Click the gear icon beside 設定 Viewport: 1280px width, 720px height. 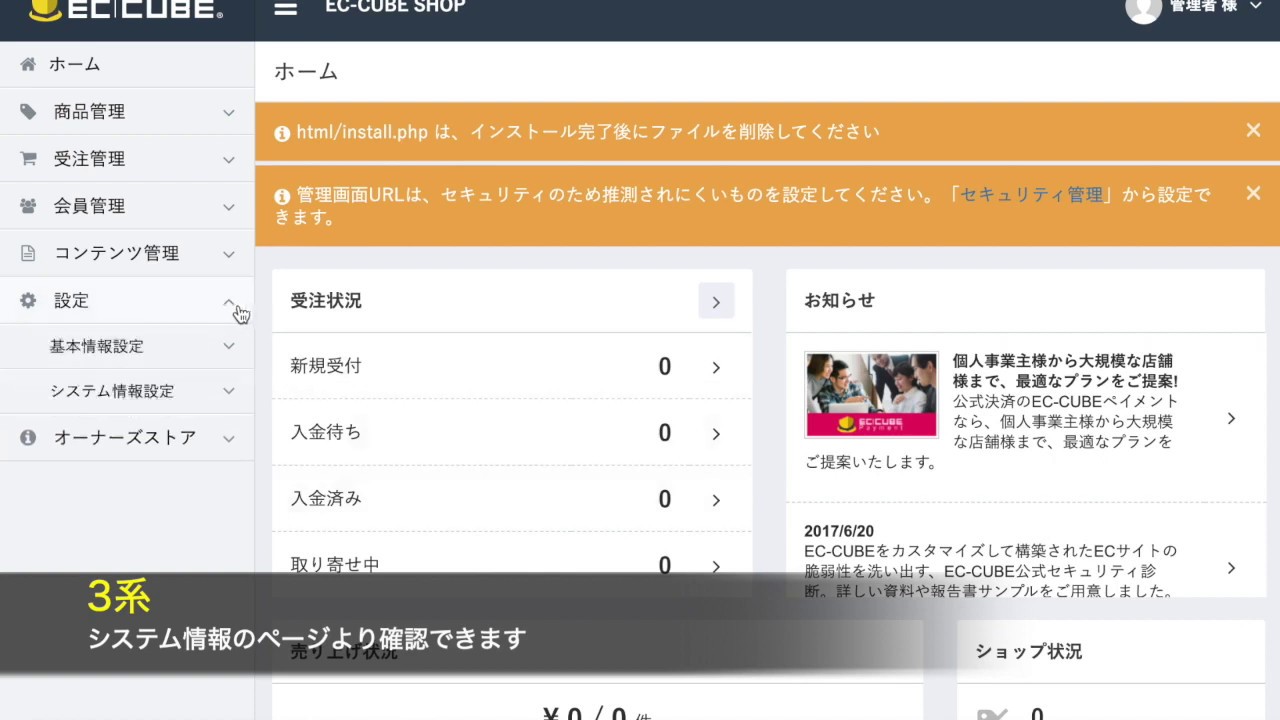click(x=28, y=300)
